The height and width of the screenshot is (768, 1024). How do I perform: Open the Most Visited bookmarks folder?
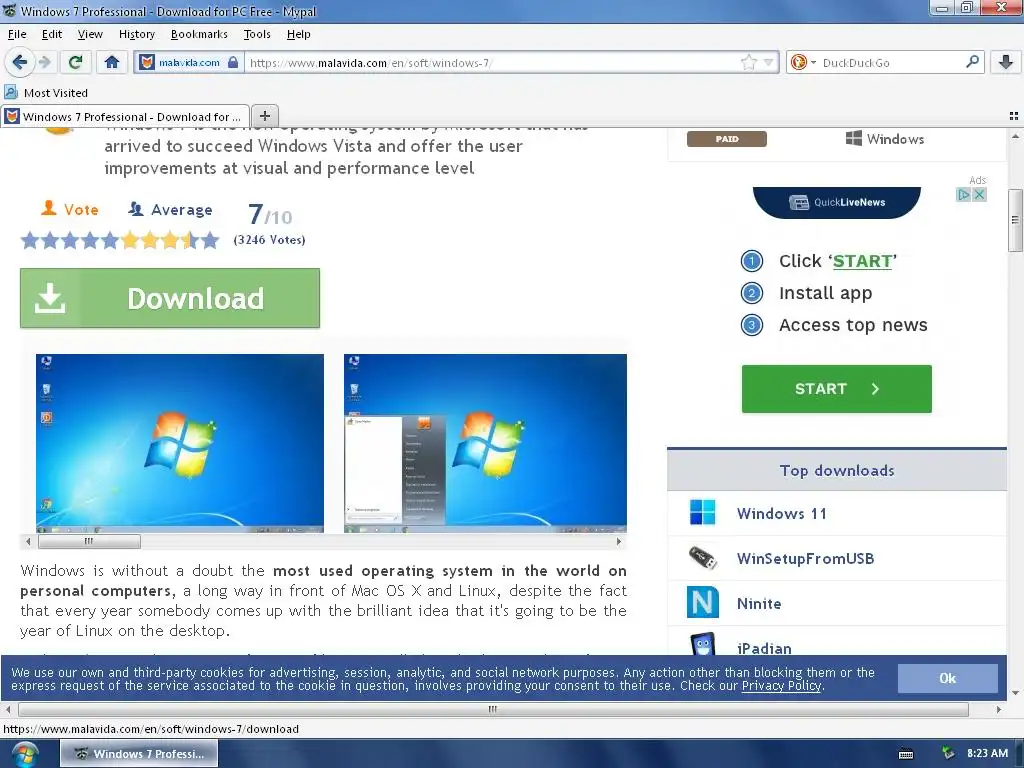tap(46, 93)
